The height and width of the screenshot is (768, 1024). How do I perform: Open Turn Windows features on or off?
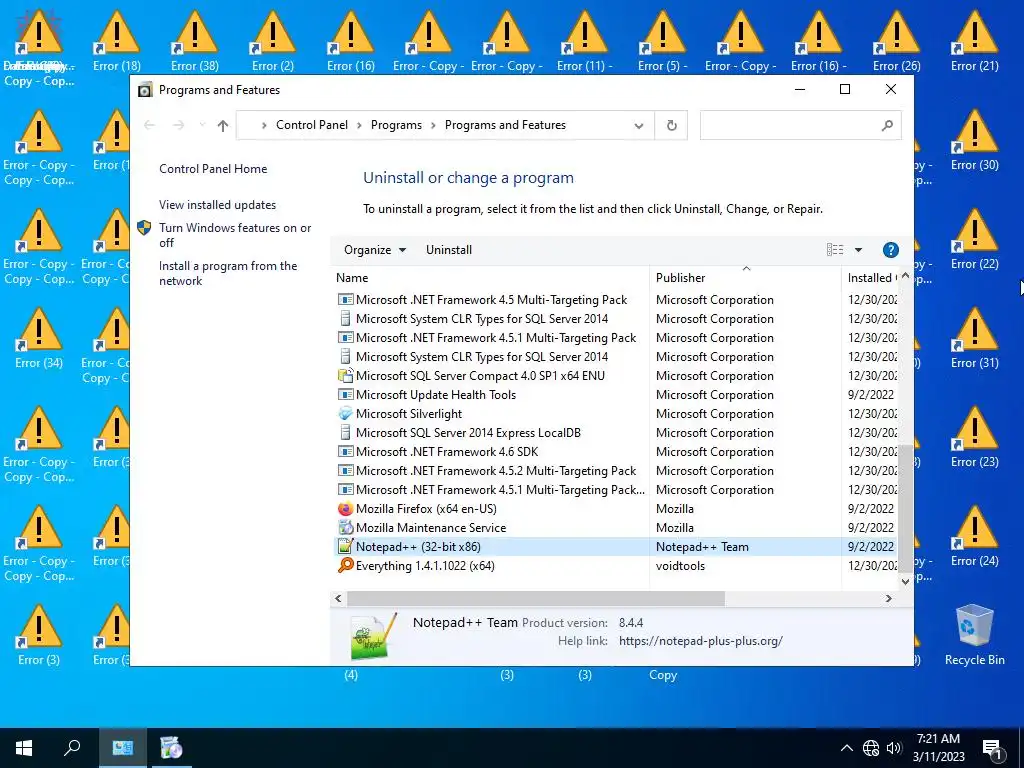pyautogui.click(x=235, y=235)
